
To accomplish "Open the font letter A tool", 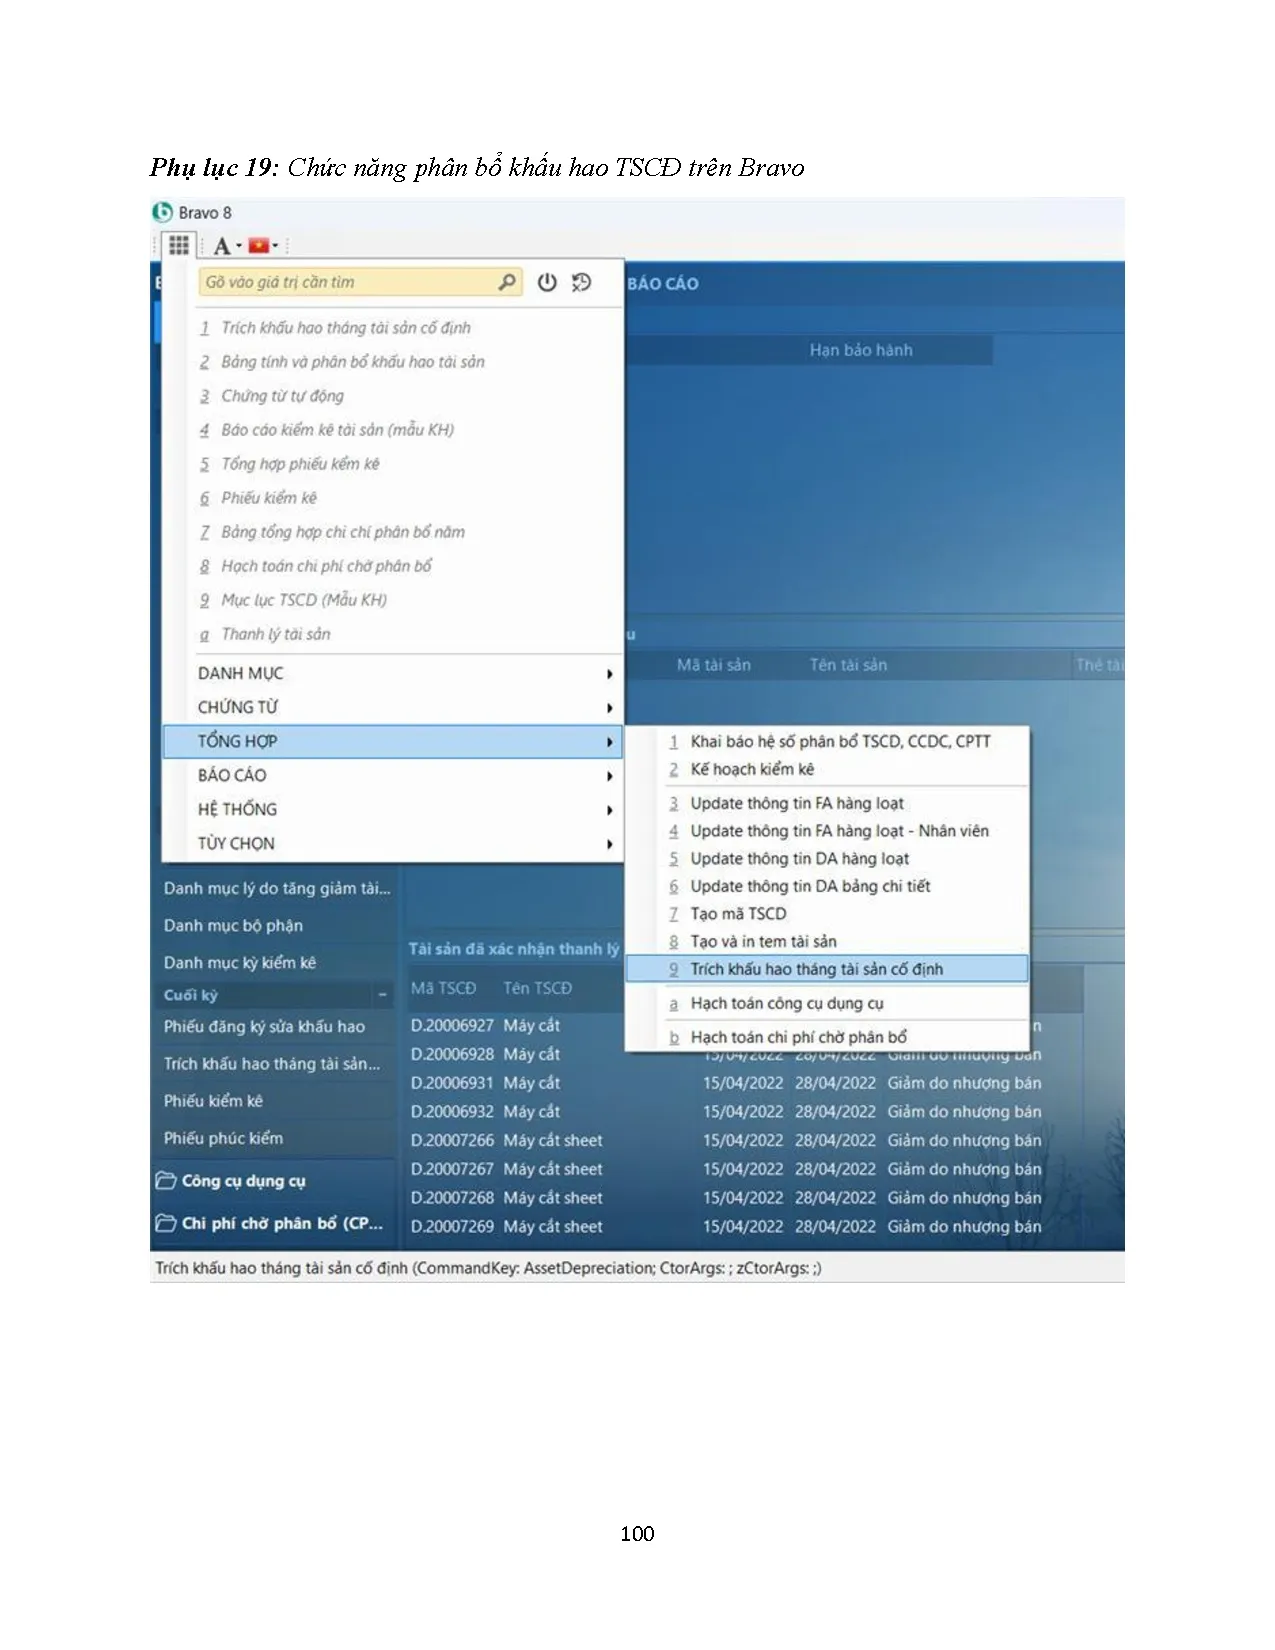I will [x=222, y=246].
